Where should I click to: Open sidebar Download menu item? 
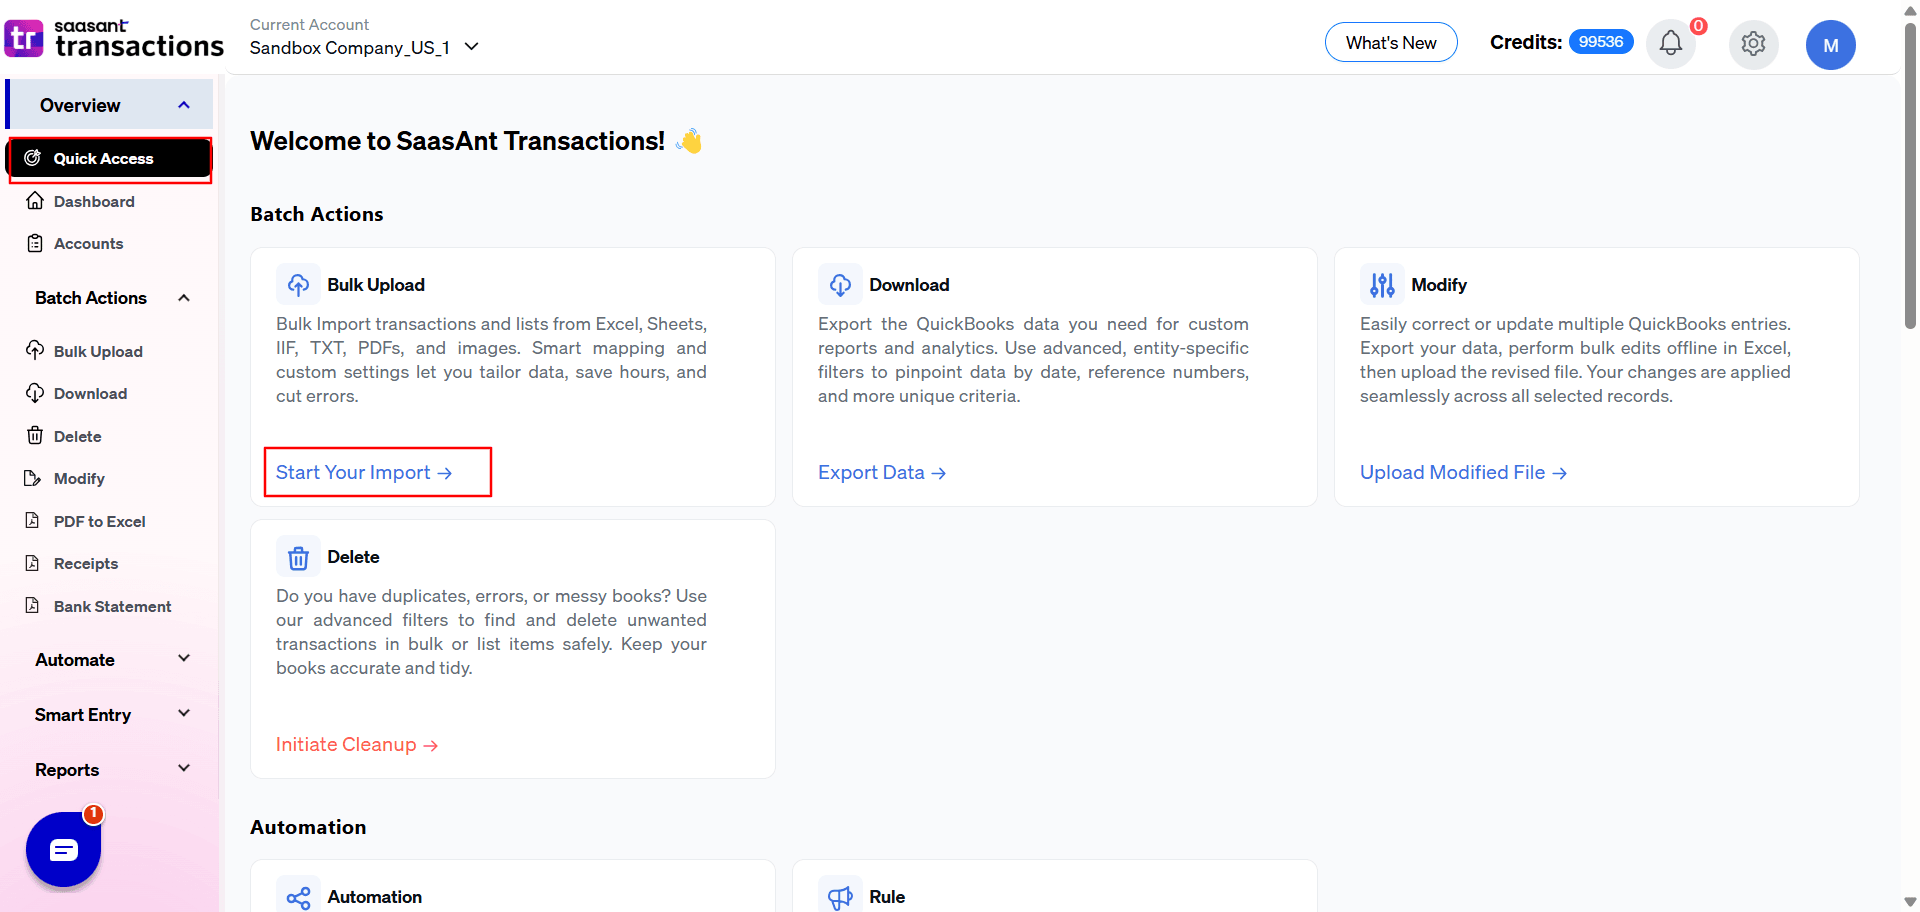(x=90, y=394)
